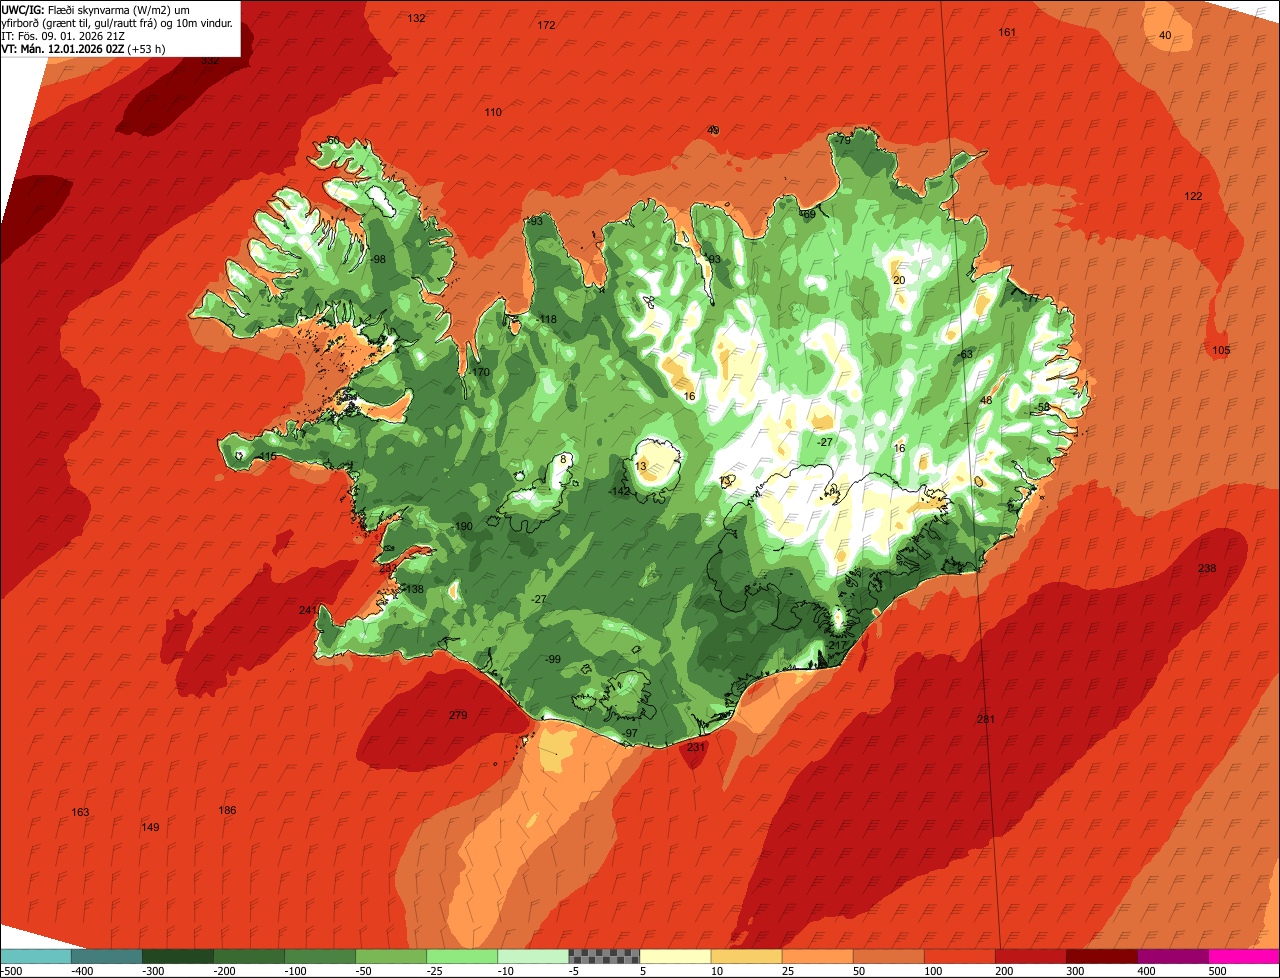Select the map value '-138'

point(413,589)
